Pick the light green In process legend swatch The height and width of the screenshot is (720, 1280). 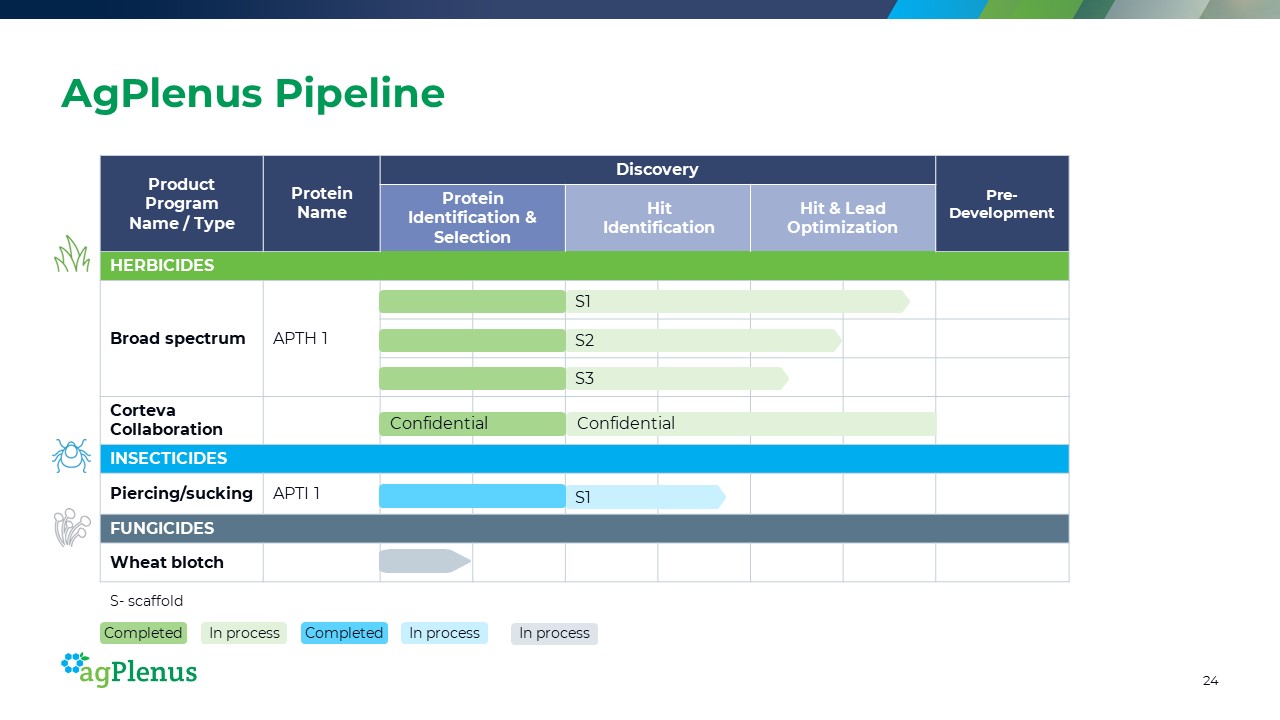pos(244,633)
